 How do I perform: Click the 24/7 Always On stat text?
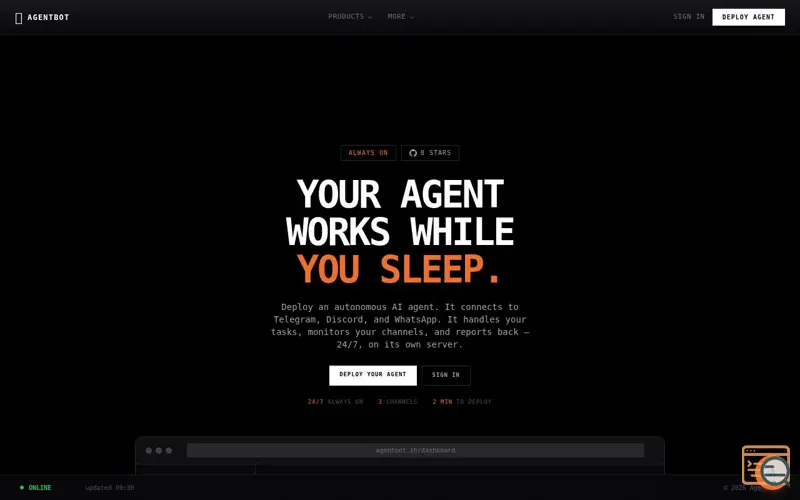[x=335, y=402]
